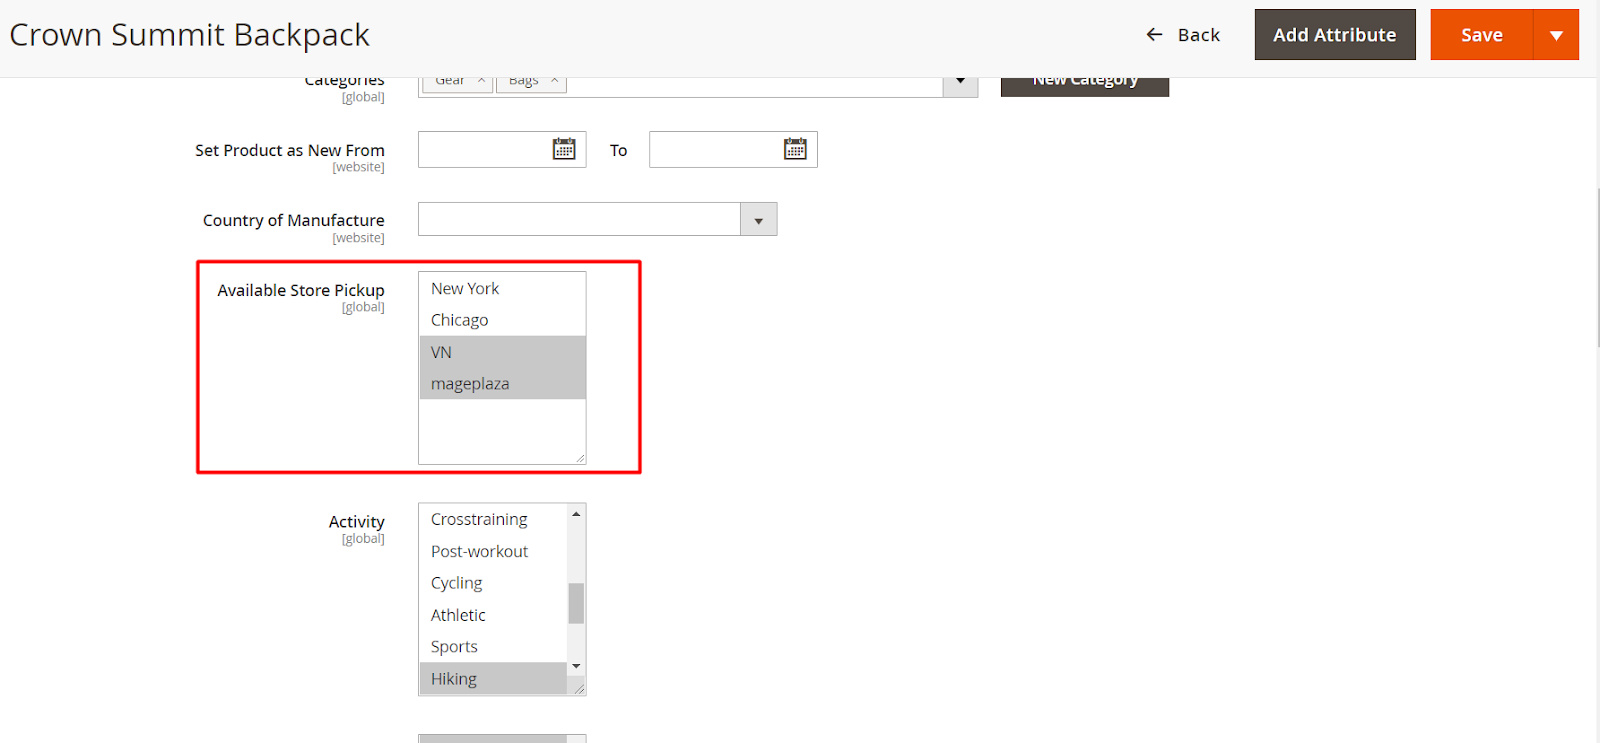The height and width of the screenshot is (743, 1600).
Task: Select Cycling in the Activity list
Action: point(457,583)
